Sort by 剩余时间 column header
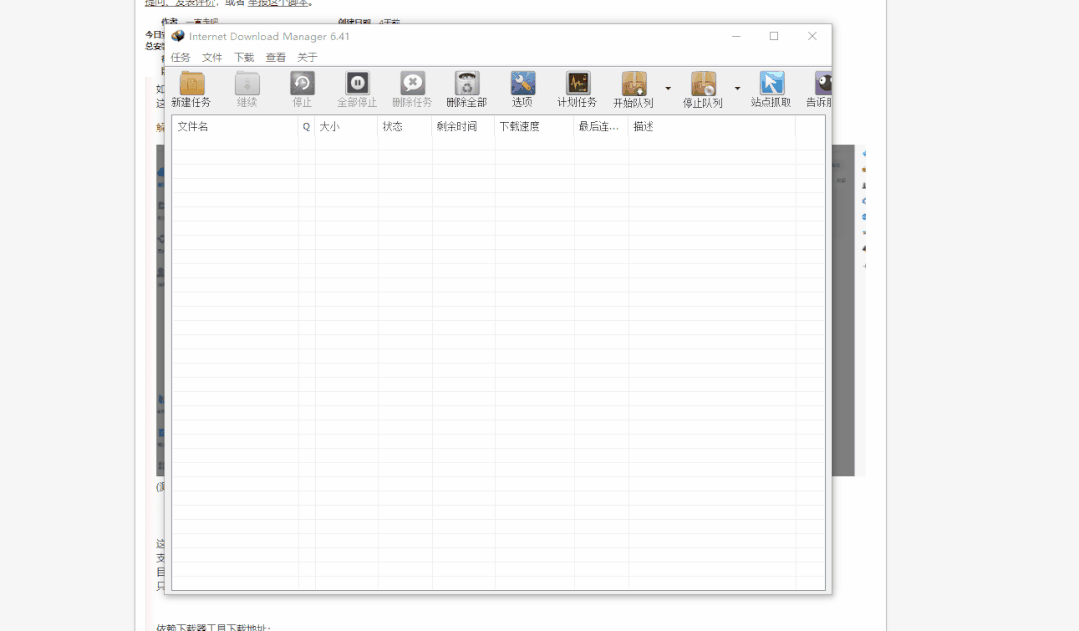 coord(463,127)
